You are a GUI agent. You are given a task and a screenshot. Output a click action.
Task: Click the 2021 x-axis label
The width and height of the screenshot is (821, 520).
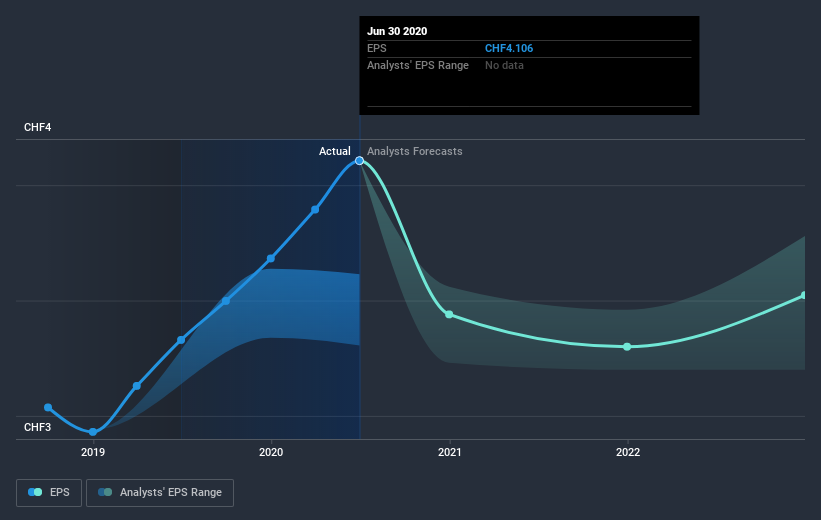[449, 452]
